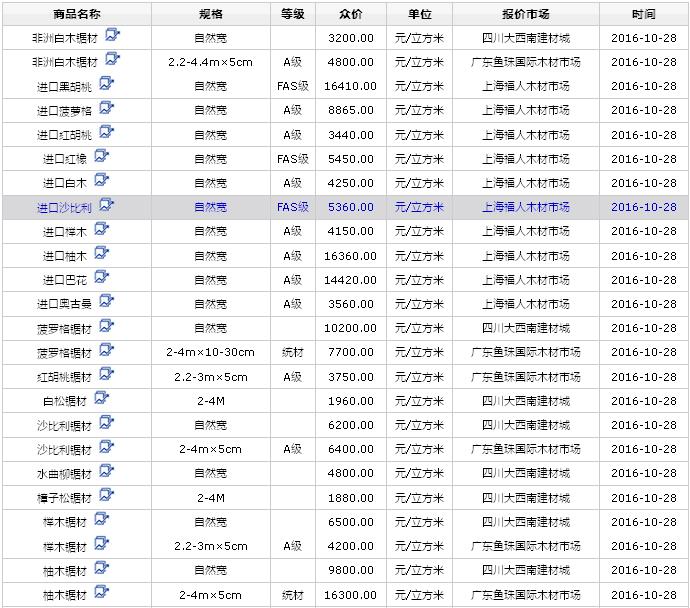This screenshot has width=690, height=608.
Task: Select the 进口沙比利 product name link
Action: [65, 208]
